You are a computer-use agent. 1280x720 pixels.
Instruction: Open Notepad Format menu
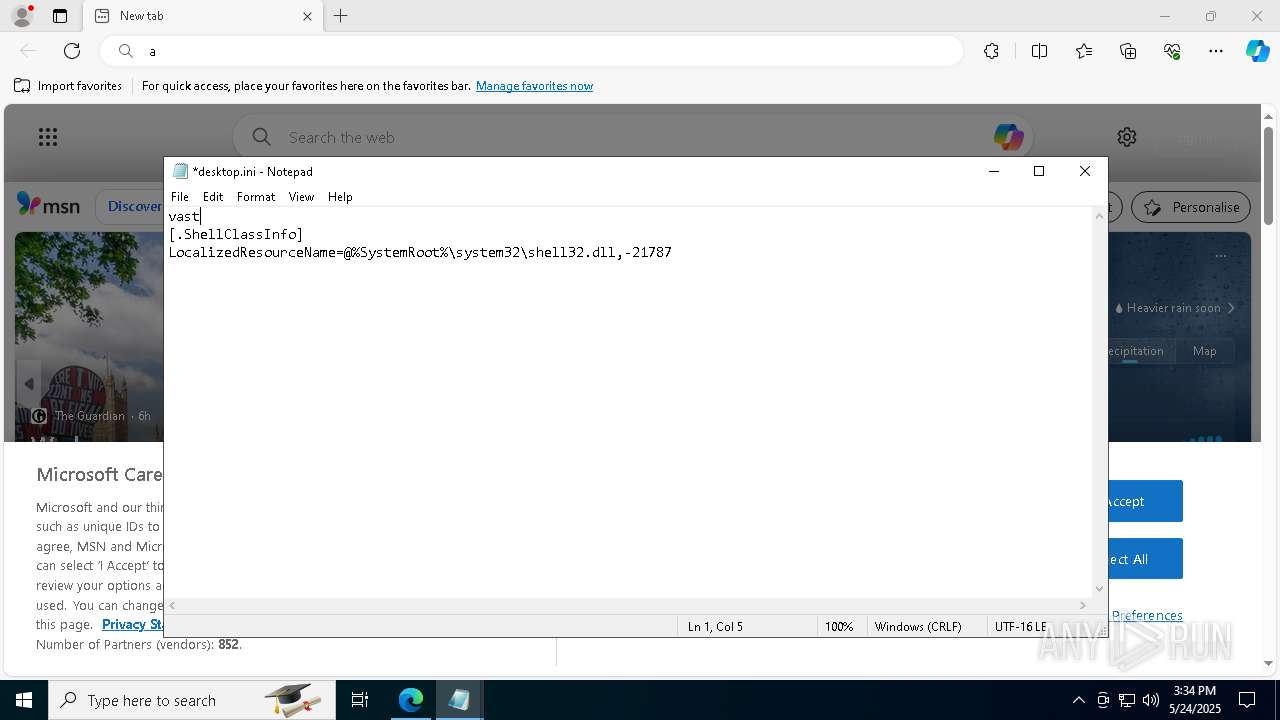(x=256, y=197)
